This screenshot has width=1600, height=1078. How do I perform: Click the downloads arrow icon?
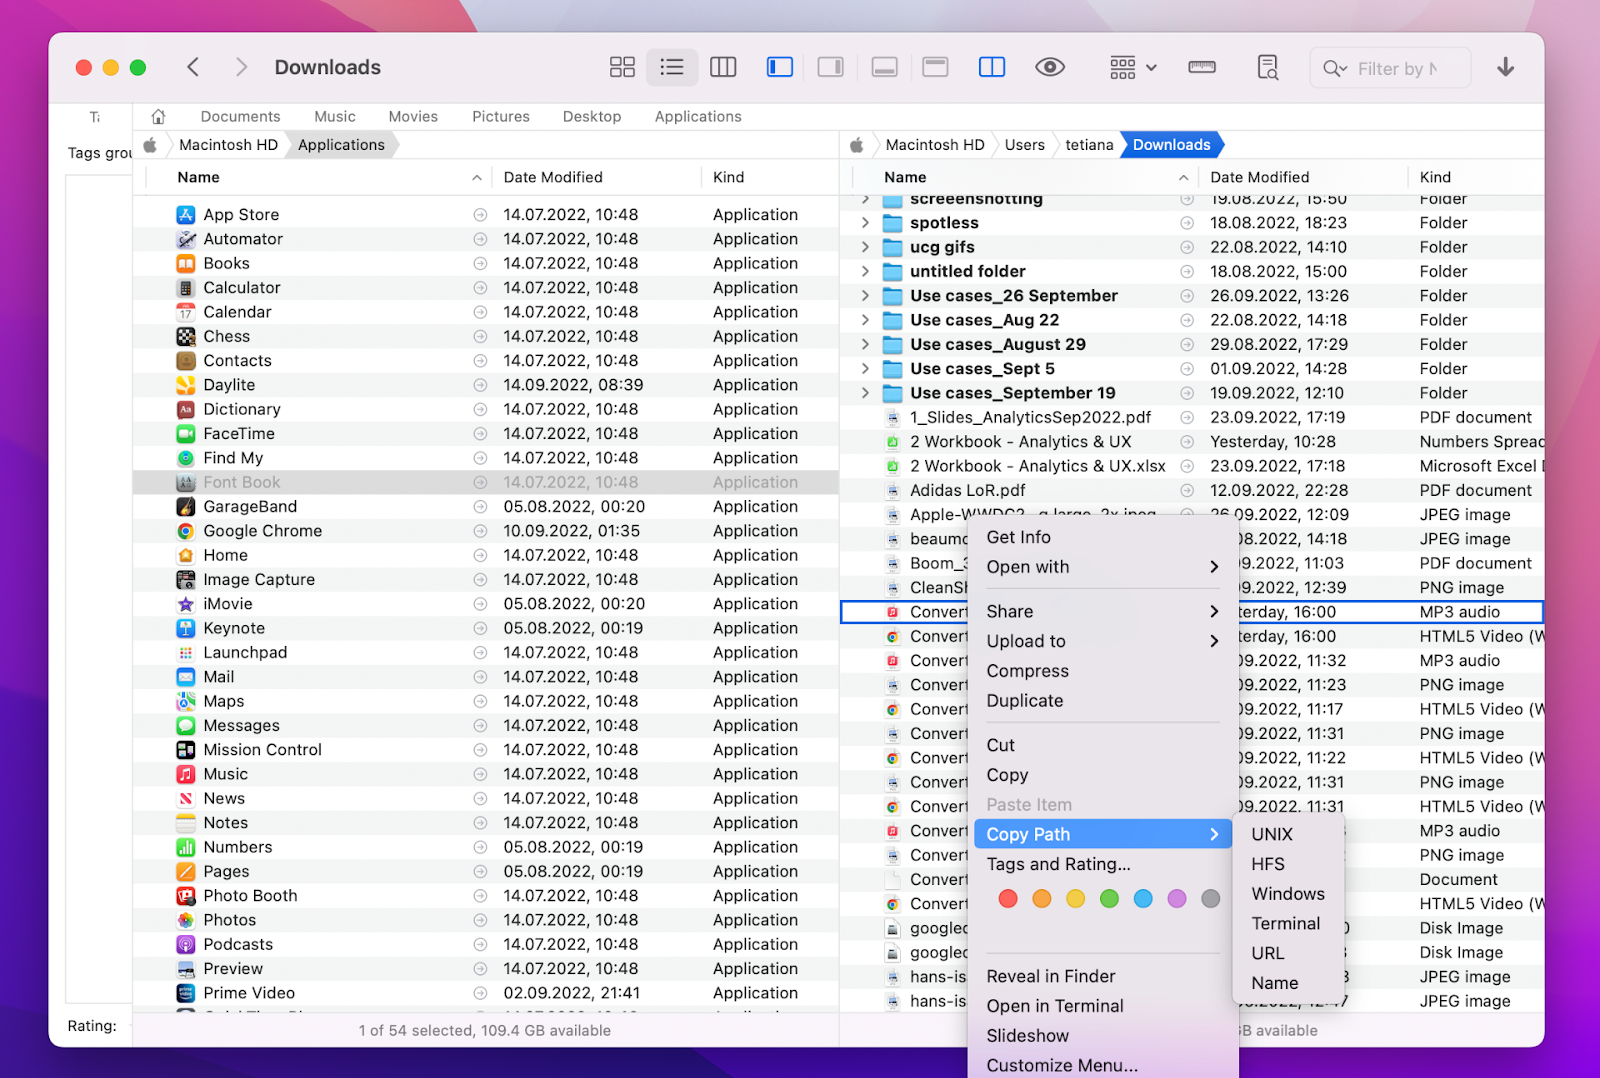pyautogui.click(x=1505, y=67)
